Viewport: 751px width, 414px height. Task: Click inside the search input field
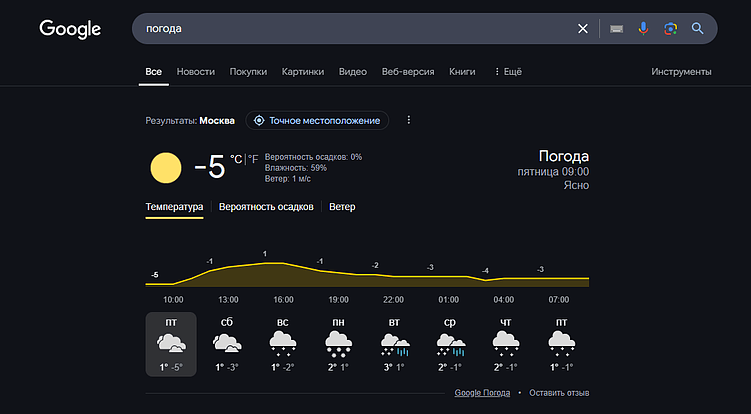pos(350,29)
